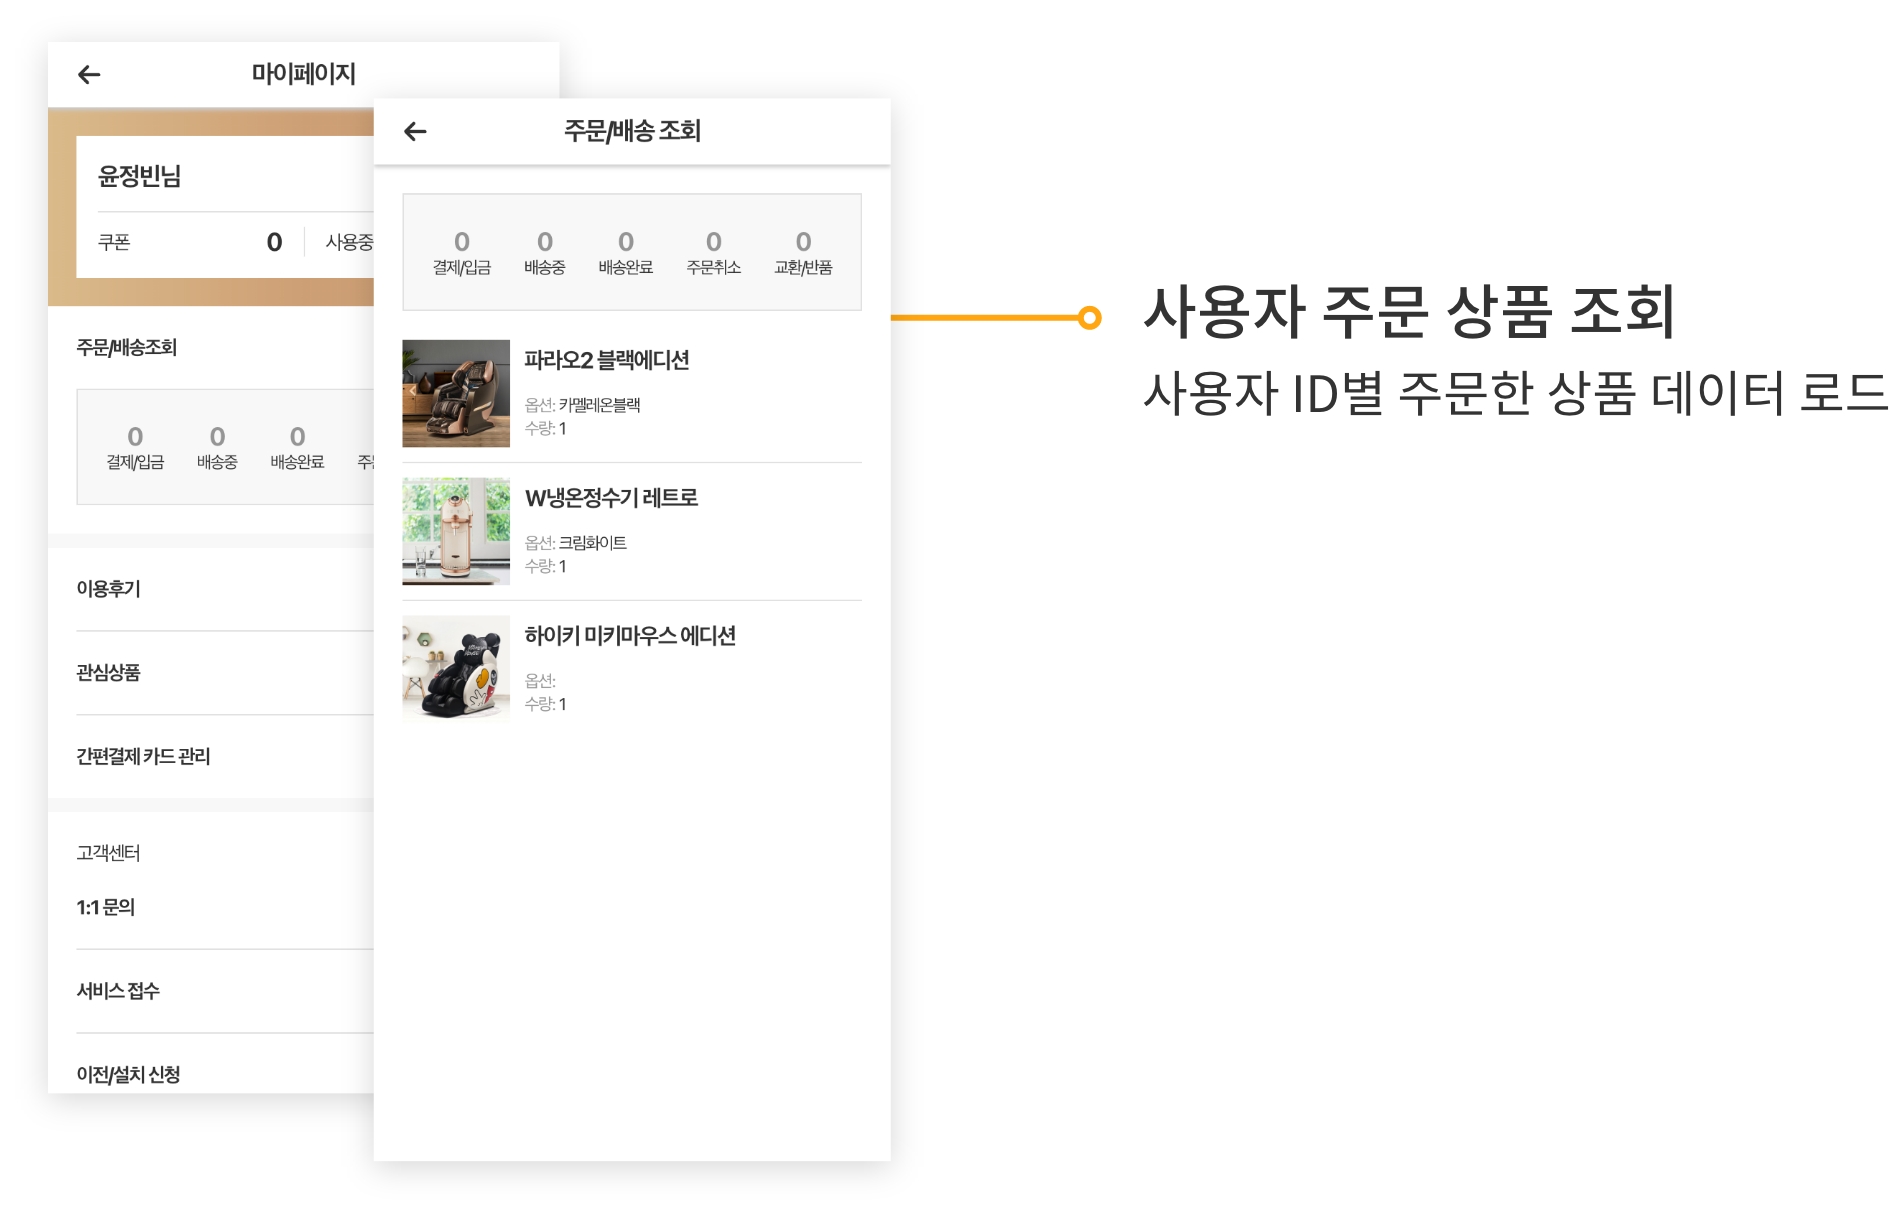
Task: Tap the 고객센터 section label
Action: (x=108, y=853)
